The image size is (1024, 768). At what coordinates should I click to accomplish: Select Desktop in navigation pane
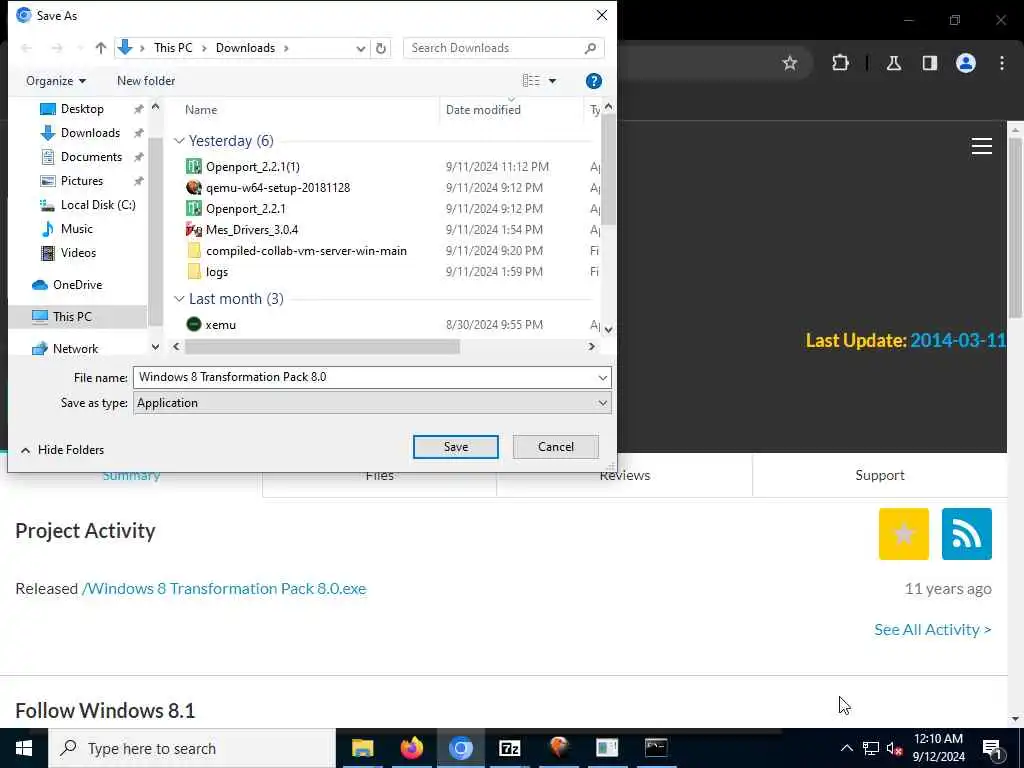pyautogui.click(x=82, y=109)
